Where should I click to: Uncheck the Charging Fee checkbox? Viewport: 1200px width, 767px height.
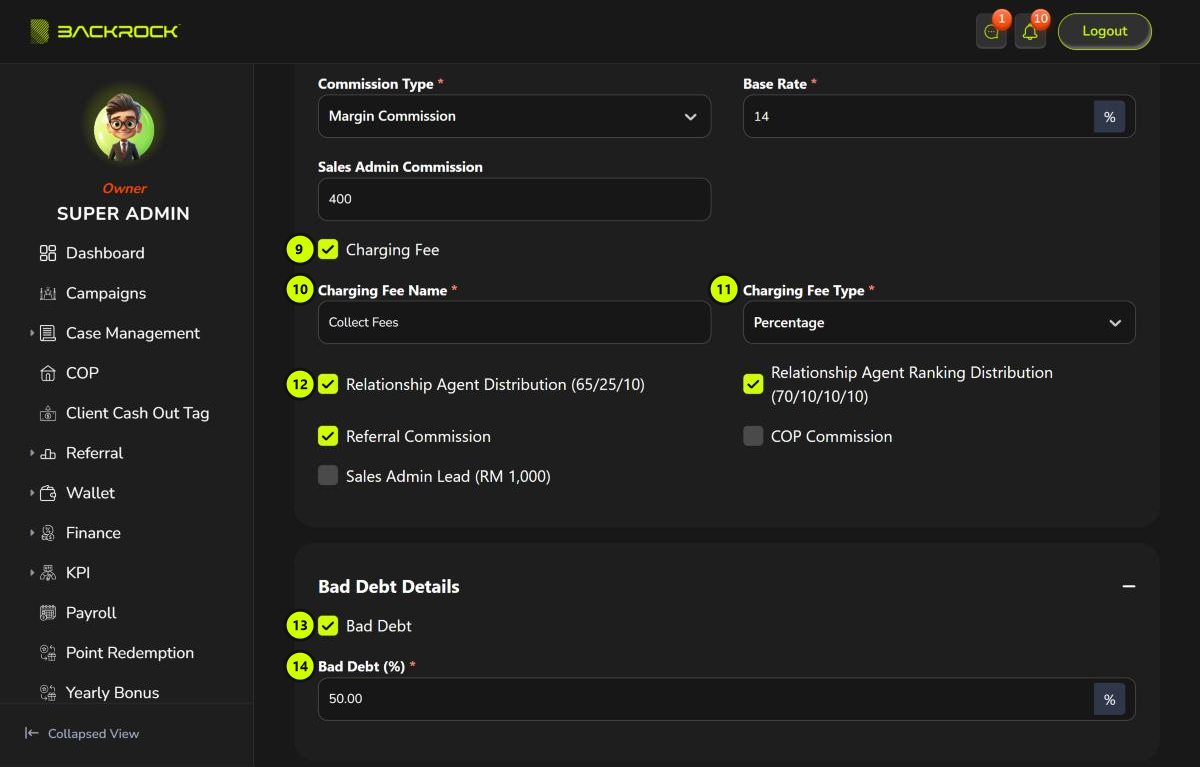328,249
